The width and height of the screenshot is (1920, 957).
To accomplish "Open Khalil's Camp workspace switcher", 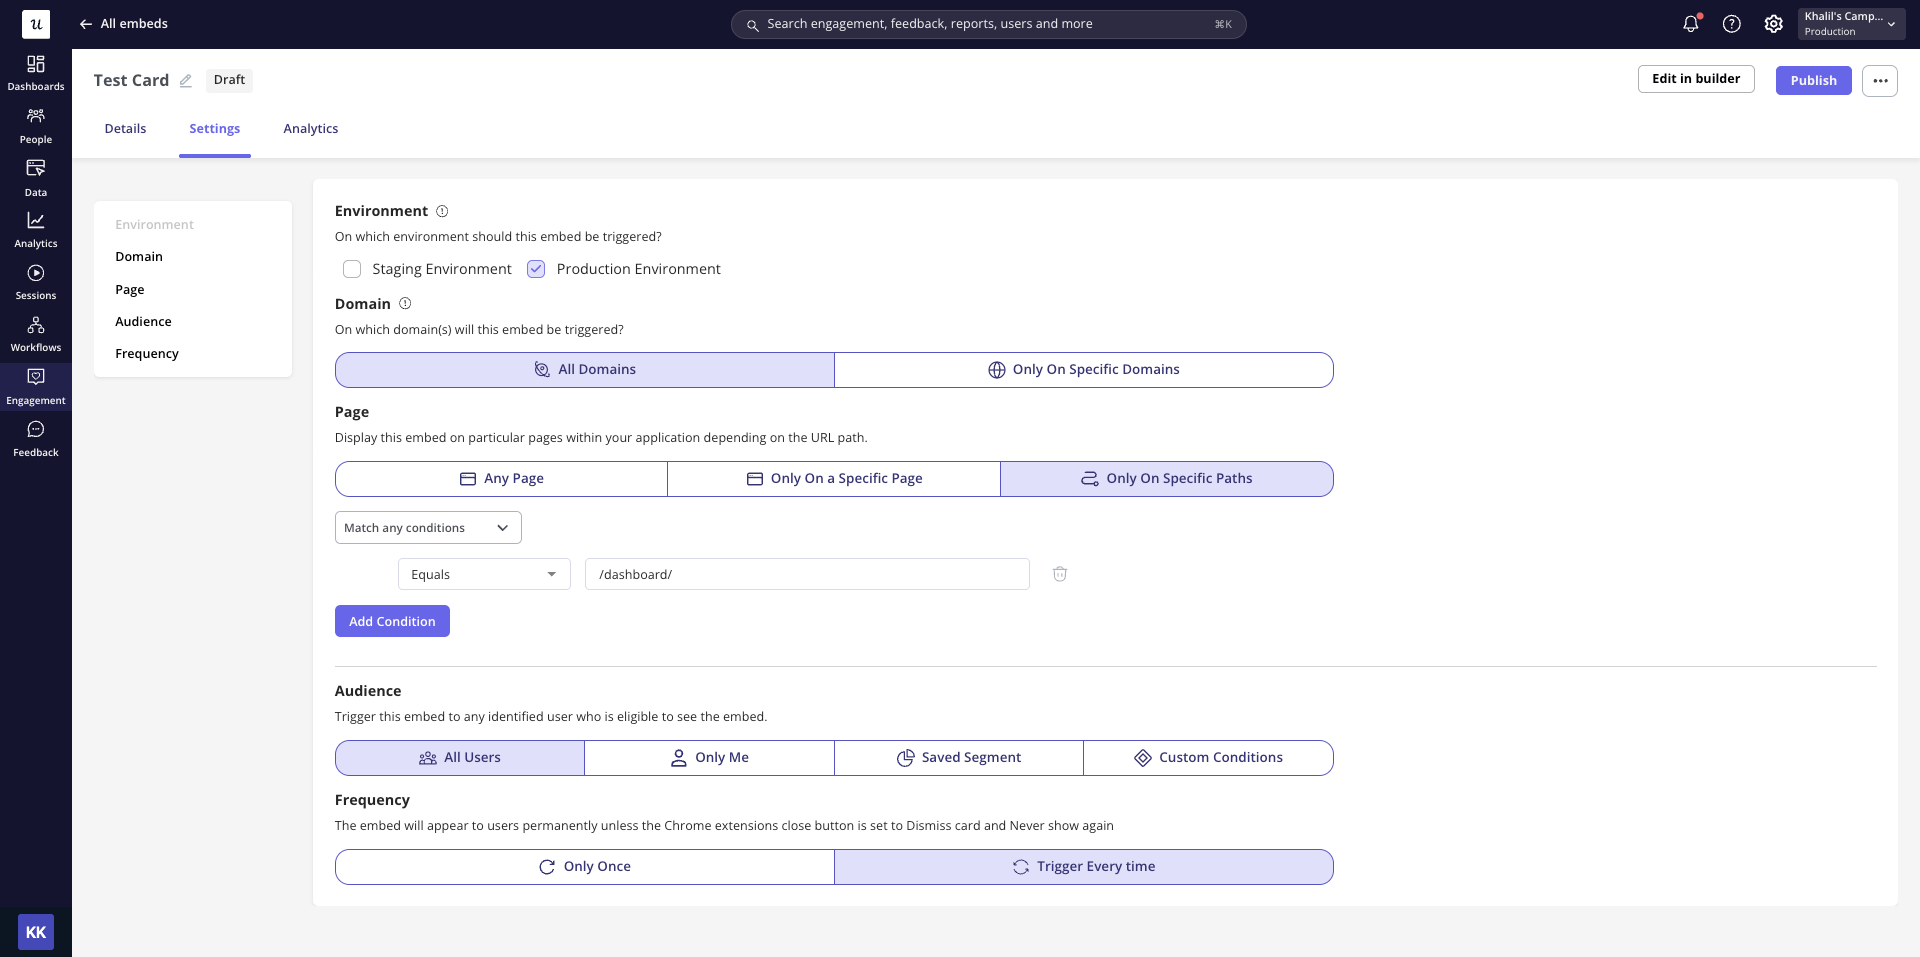I will tap(1851, 24).
